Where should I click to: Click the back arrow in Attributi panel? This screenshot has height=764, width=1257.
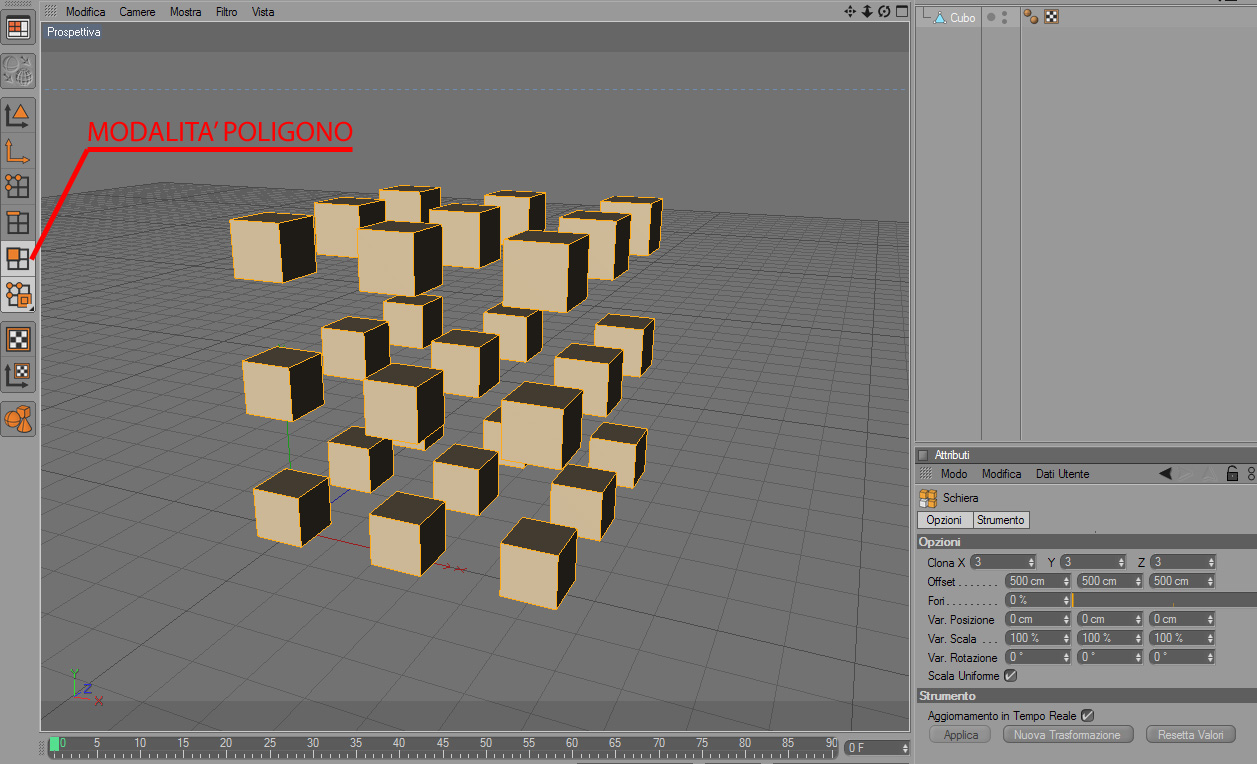(x=1165, y=474)
